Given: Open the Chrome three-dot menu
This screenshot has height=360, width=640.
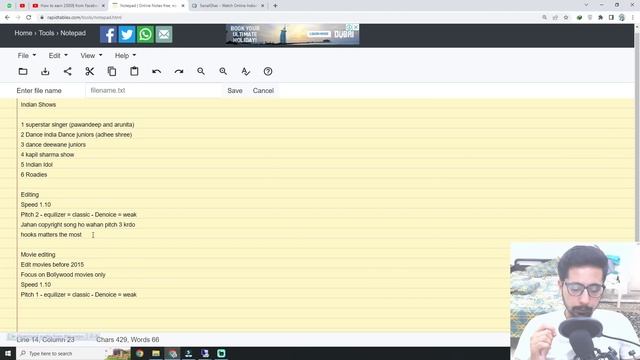Looking at the screenshot, I should (x=633, y=18).
